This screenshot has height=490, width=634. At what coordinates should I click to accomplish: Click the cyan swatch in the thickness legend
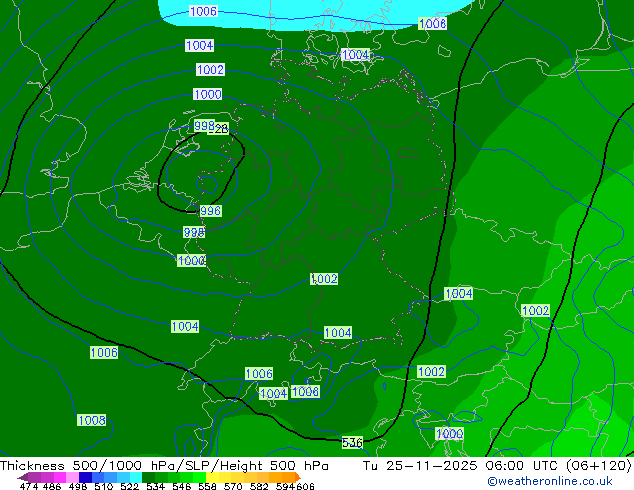(x=136, y=477)
